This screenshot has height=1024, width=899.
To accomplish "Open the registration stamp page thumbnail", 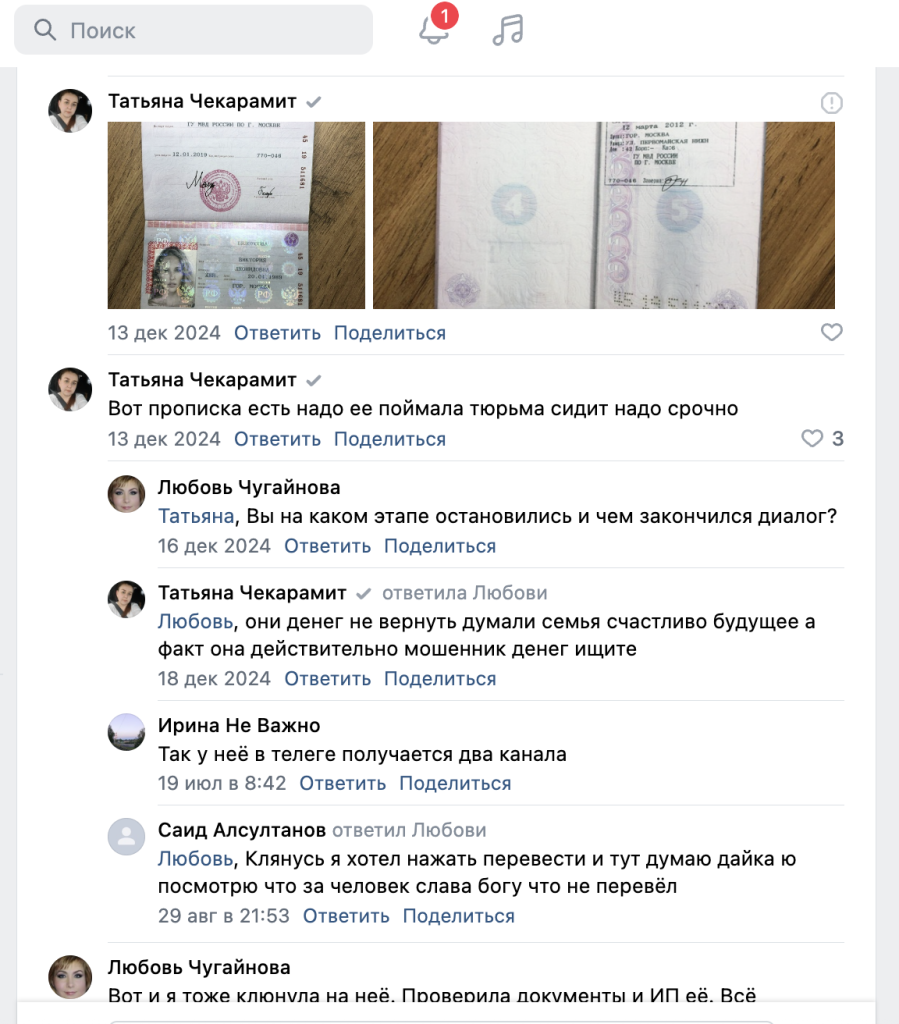I will pos(603,215).
